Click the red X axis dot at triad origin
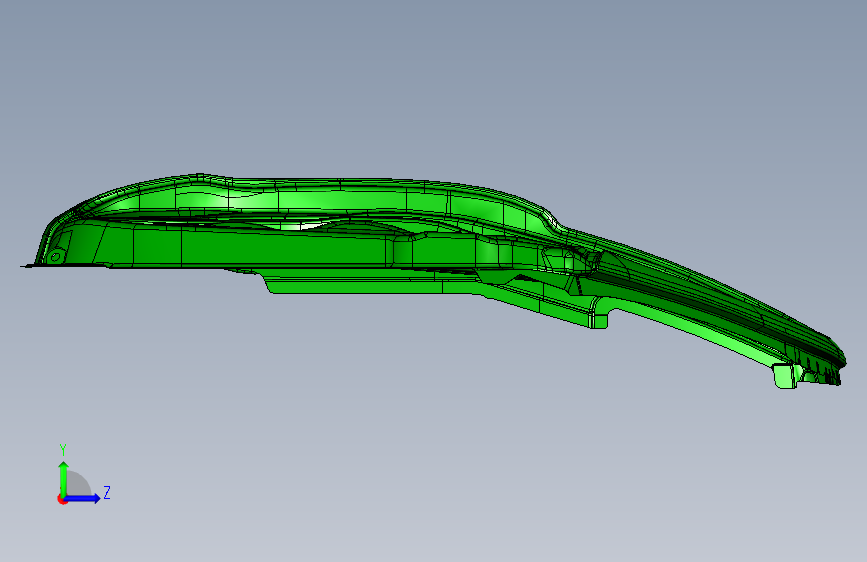Screen dimensions: 867x562 tap(62, 499)
